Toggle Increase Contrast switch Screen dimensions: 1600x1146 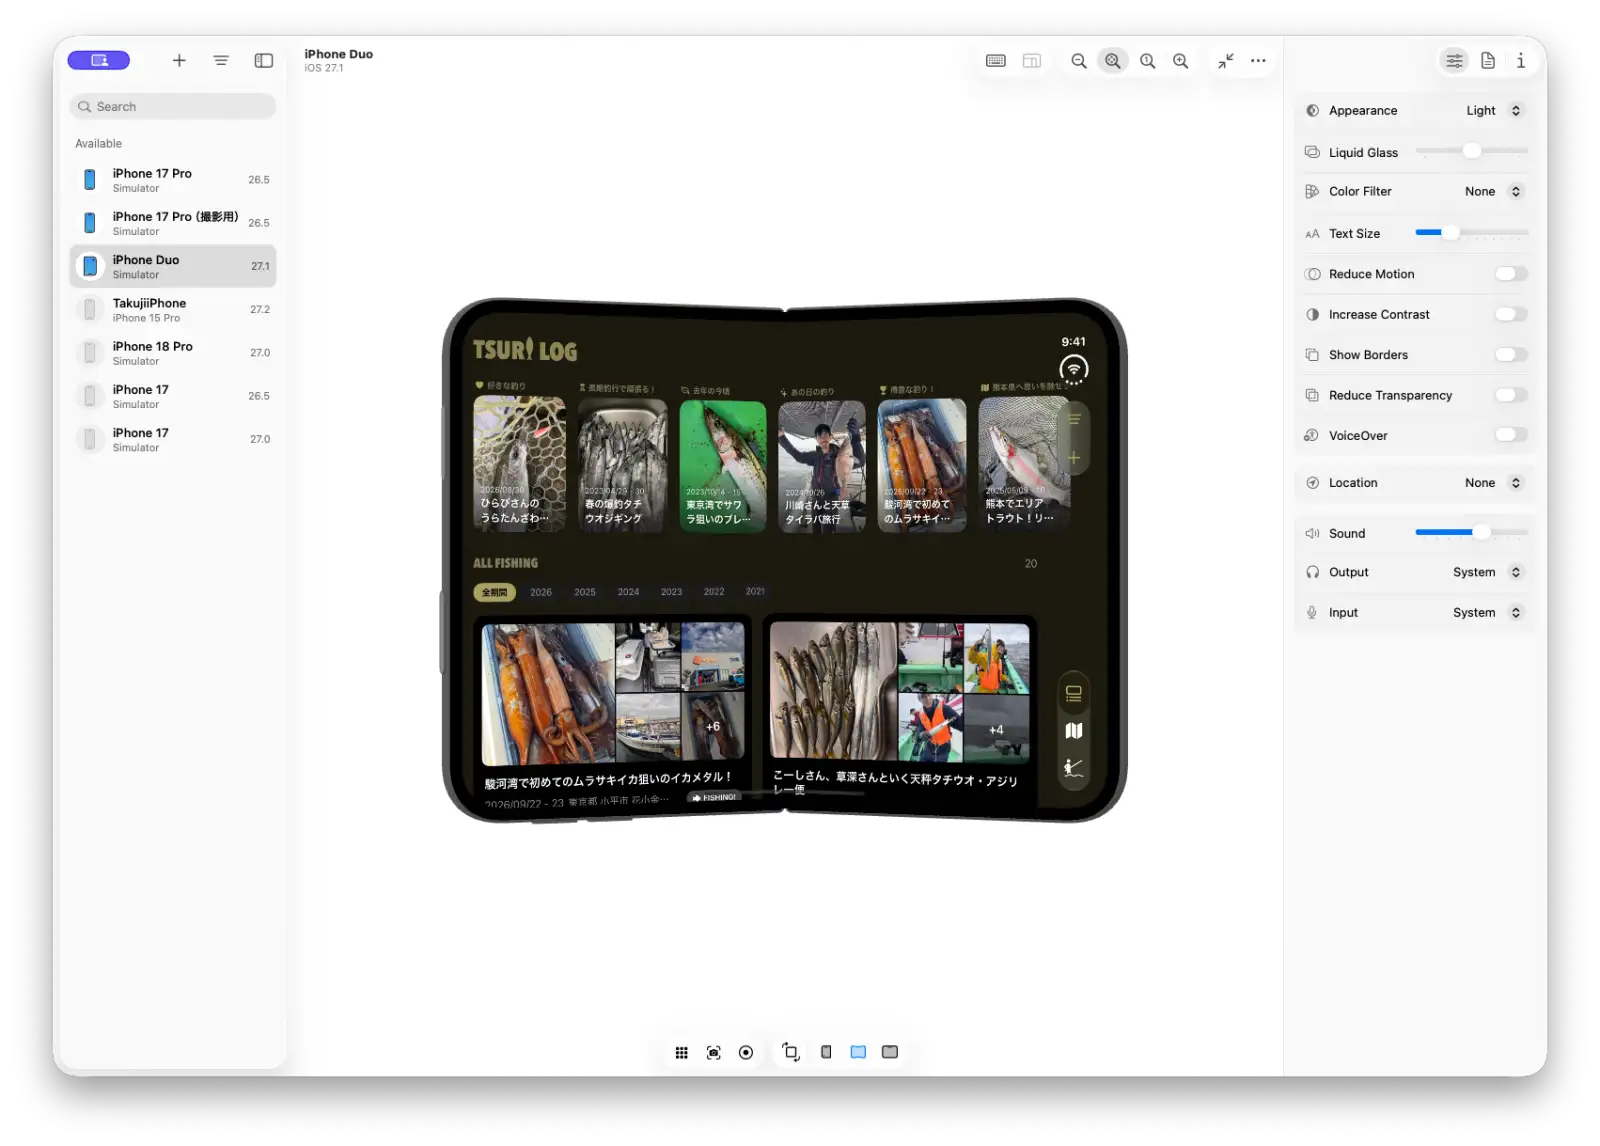[x=1511, y=314]
